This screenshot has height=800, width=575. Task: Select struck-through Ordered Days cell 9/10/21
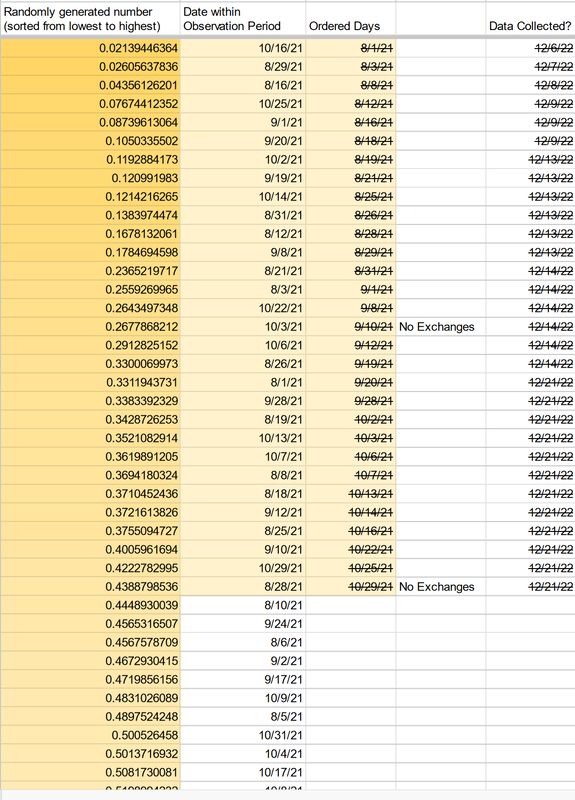point(351,327)
